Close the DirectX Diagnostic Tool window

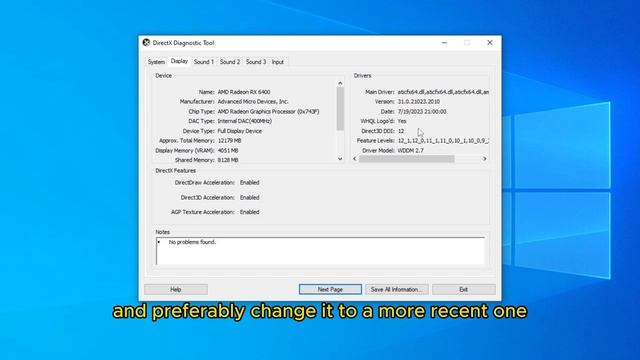[490, 42]
